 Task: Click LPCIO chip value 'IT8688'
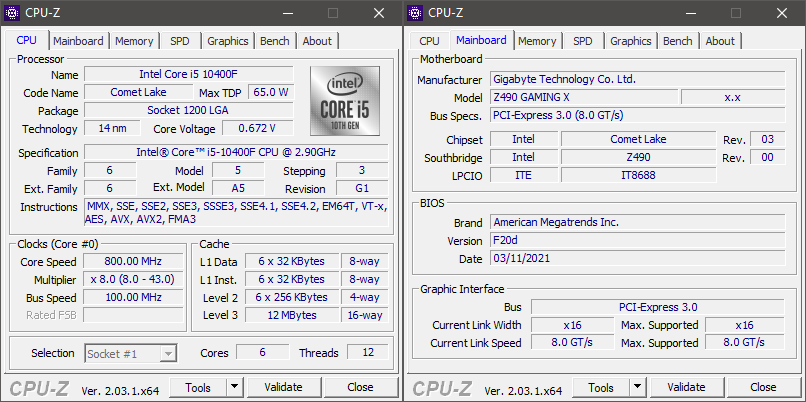pos(638,175)
